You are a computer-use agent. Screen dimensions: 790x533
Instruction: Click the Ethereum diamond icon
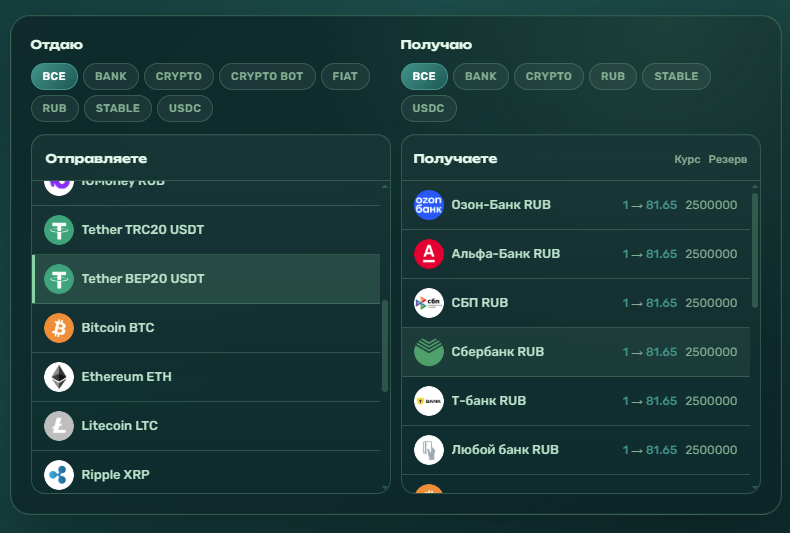tap(59, 377)
